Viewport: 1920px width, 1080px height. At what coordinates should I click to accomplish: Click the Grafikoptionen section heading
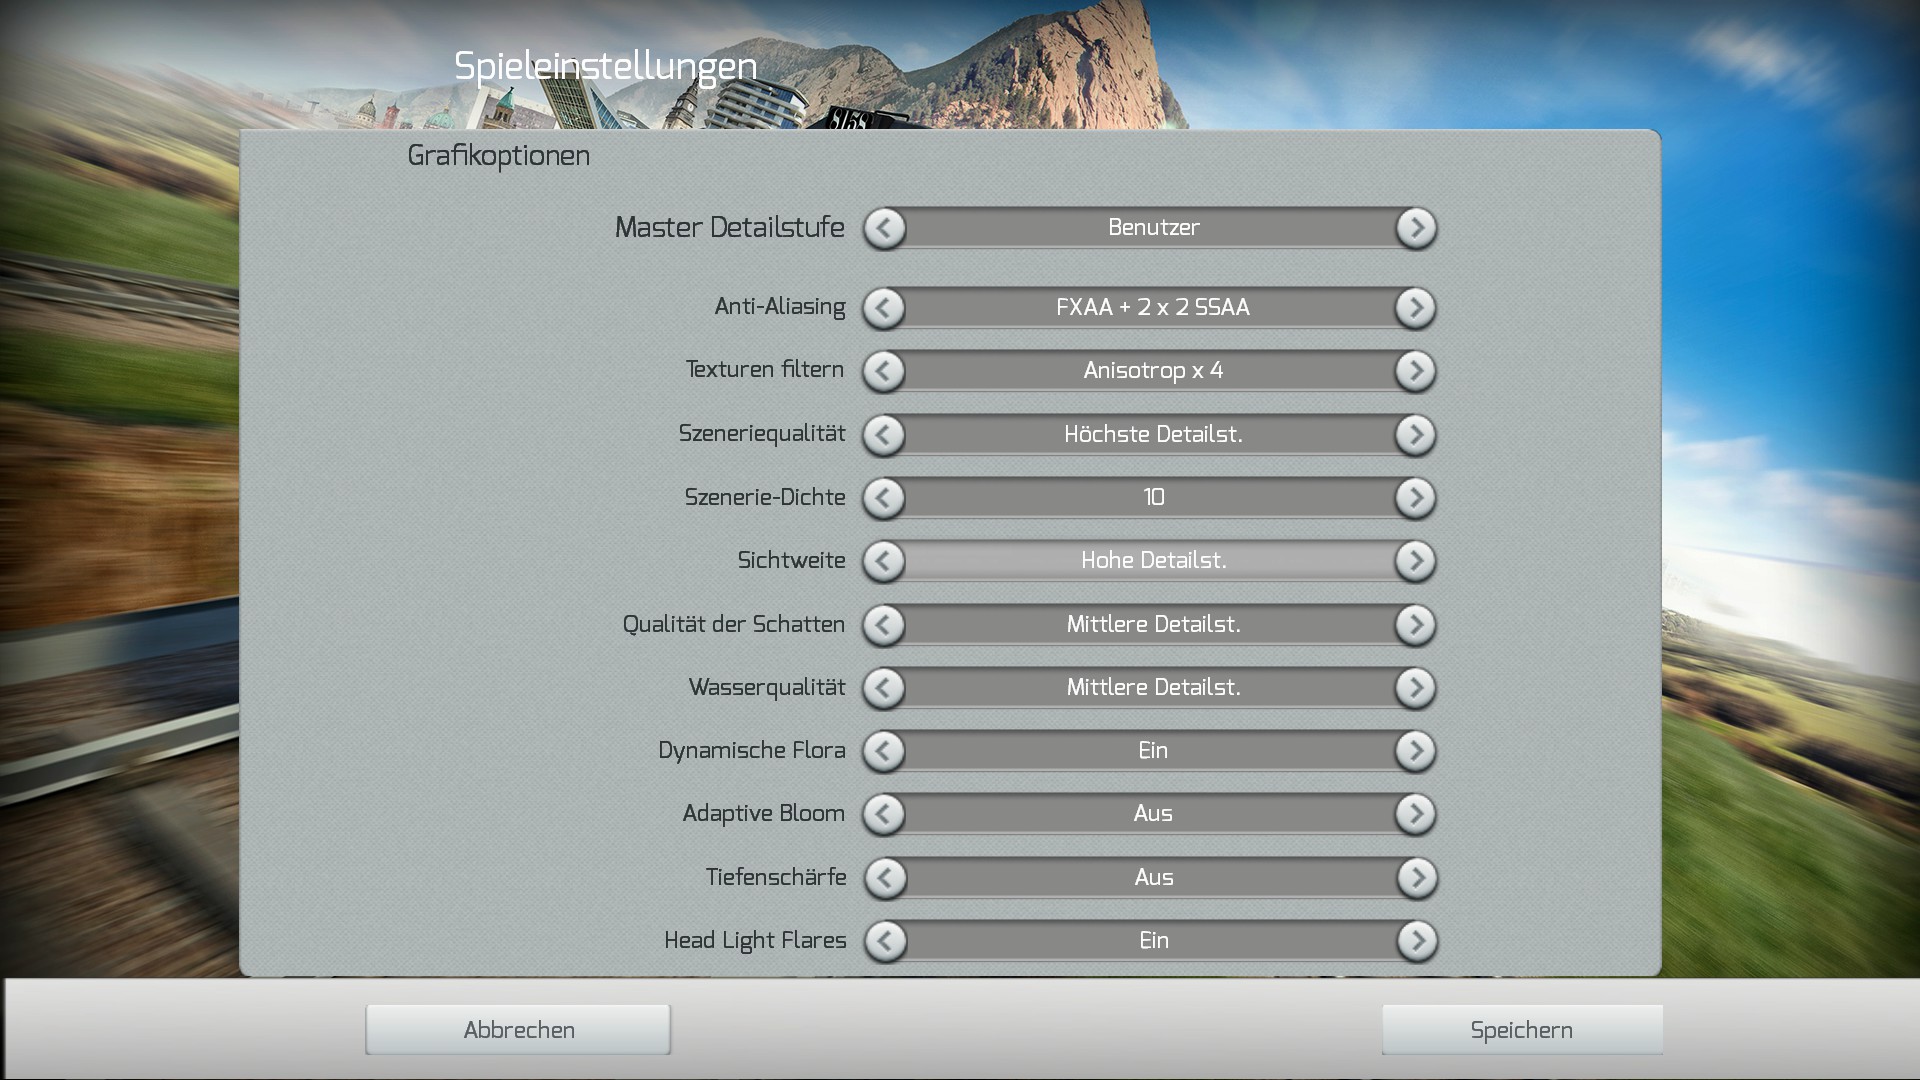498,156
